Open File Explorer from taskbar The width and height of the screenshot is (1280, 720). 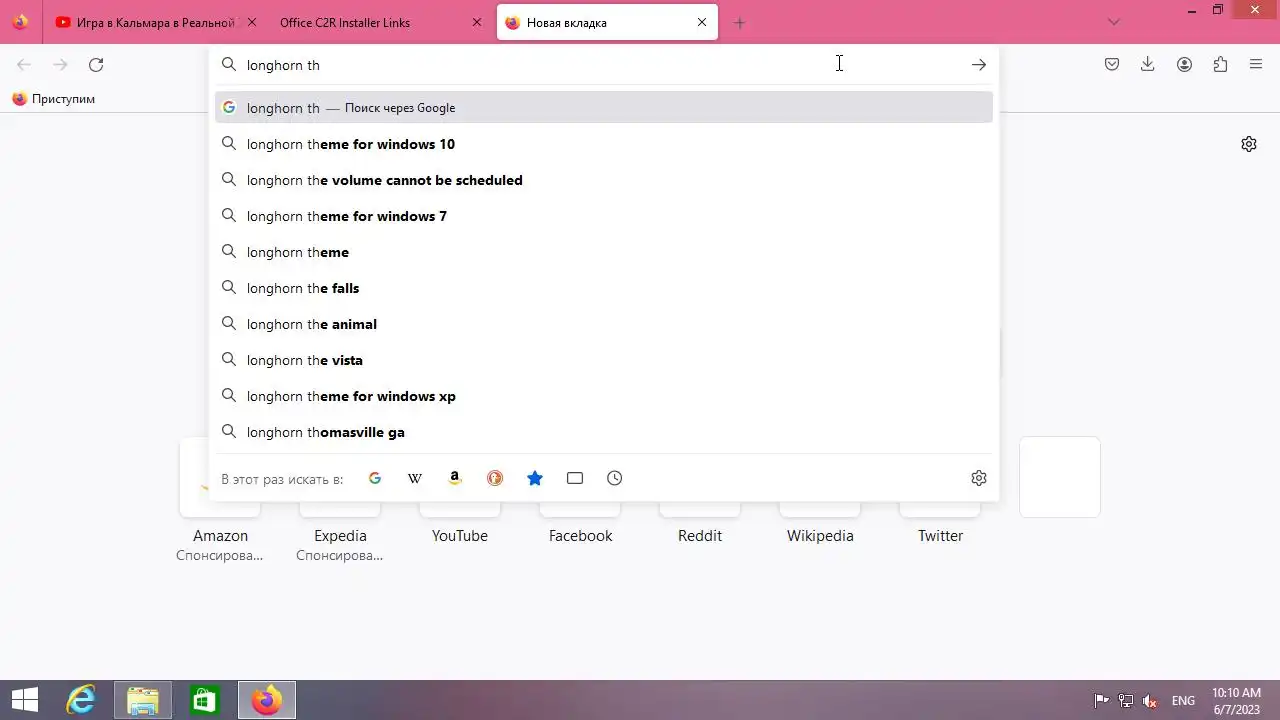point(143,700)
